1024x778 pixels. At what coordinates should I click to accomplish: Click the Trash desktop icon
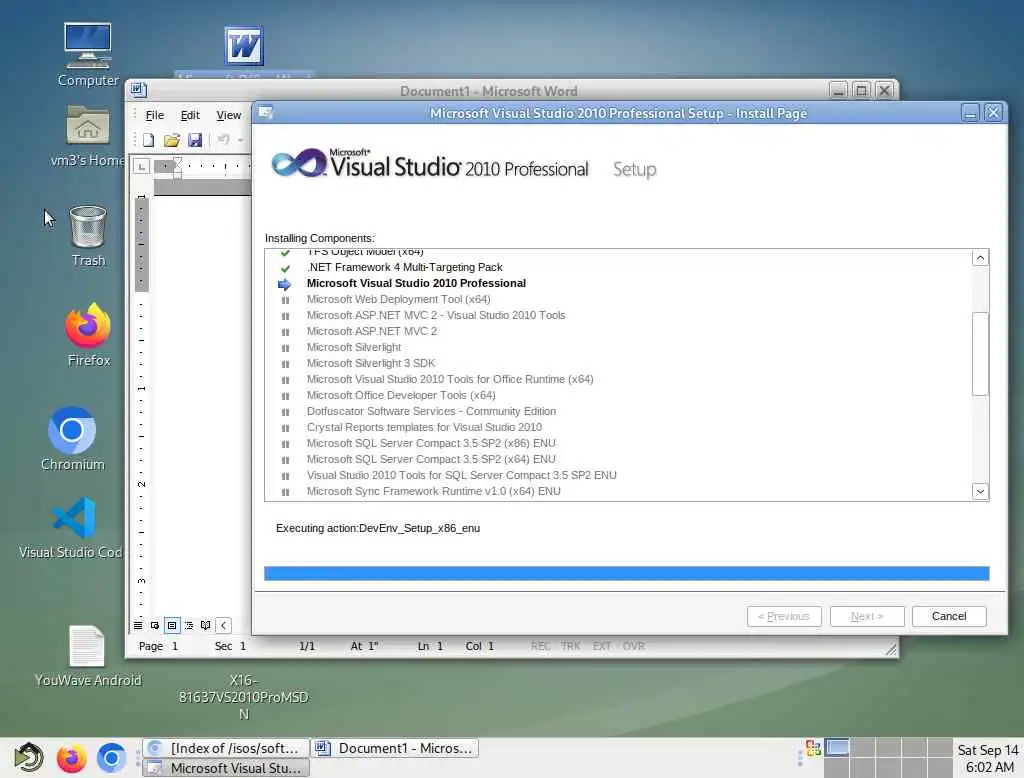pos(88,236)
